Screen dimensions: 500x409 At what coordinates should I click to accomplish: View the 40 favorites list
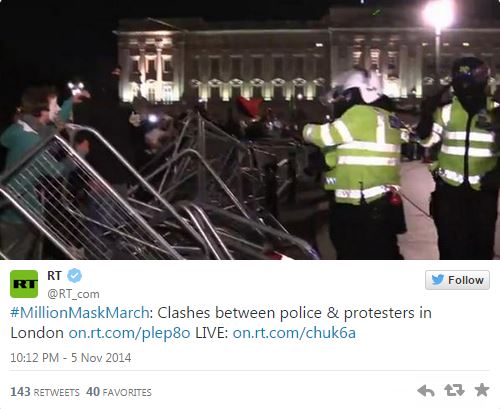[x=119, y=392]
